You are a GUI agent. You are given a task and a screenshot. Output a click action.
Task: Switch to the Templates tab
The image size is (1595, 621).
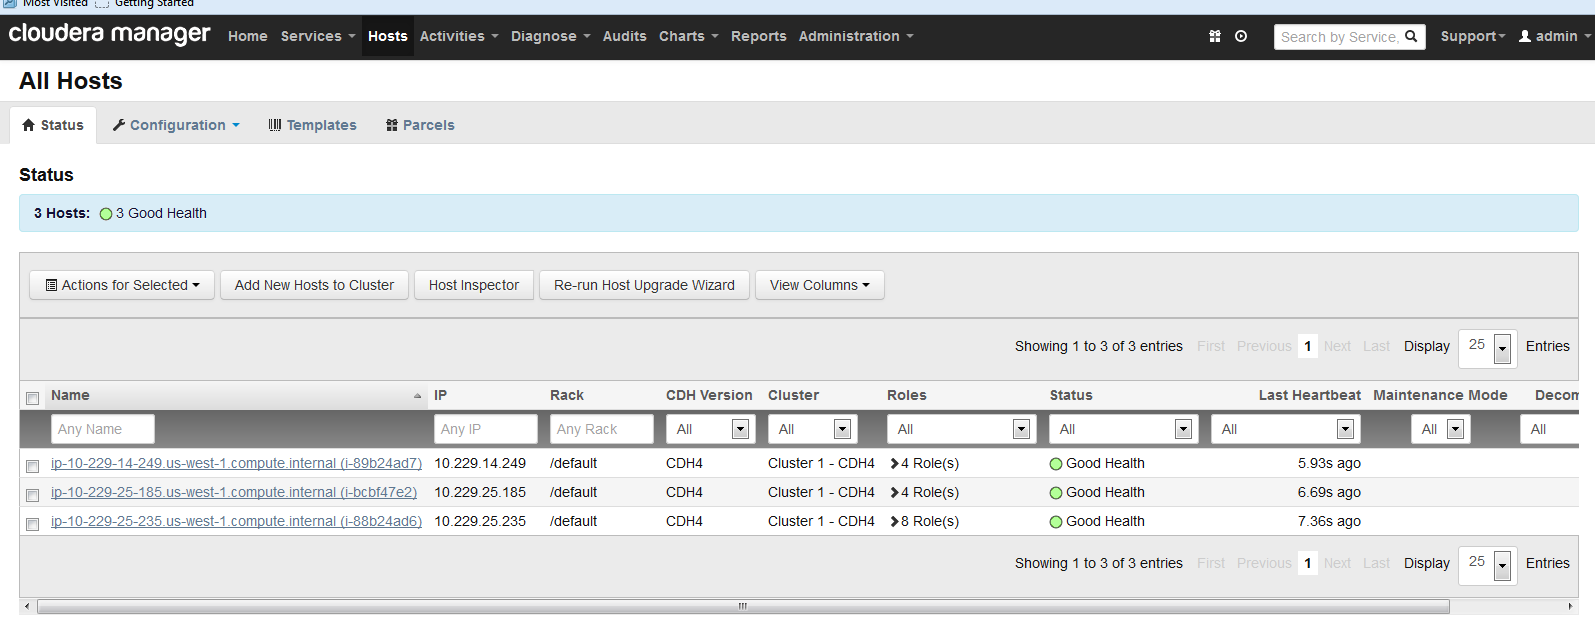pyautogui.click(x=313, y=125)
